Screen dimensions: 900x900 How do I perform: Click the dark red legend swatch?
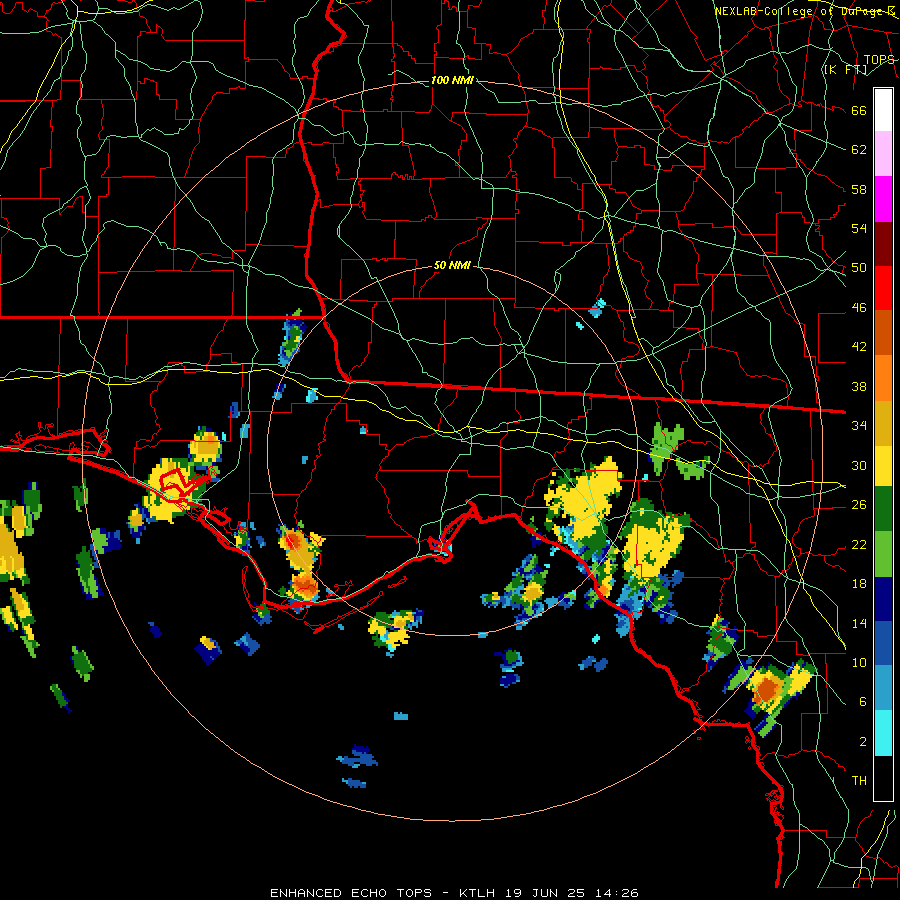point(883,244)
